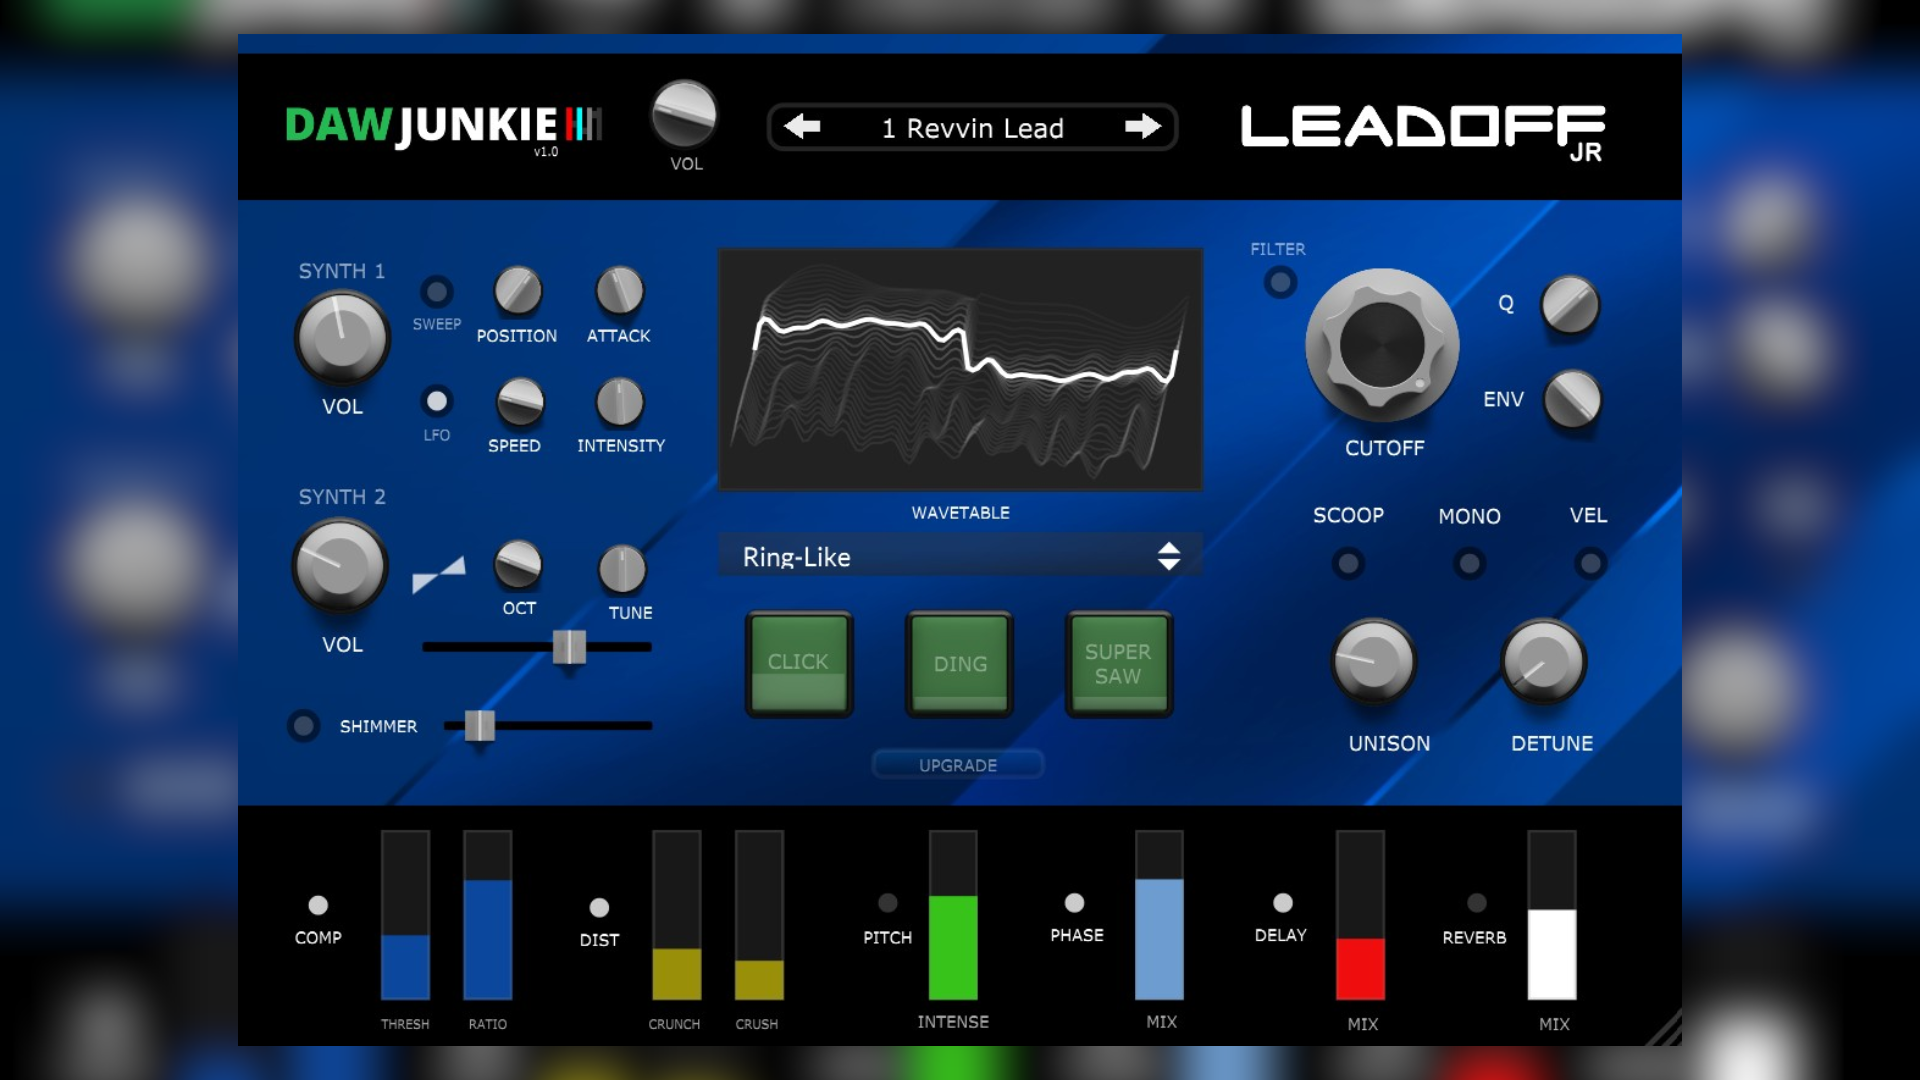Toggle the REVERB effect on/off
Image resolution: width=1920 pixels, height=1080 pixels.
coord(1476,903)
